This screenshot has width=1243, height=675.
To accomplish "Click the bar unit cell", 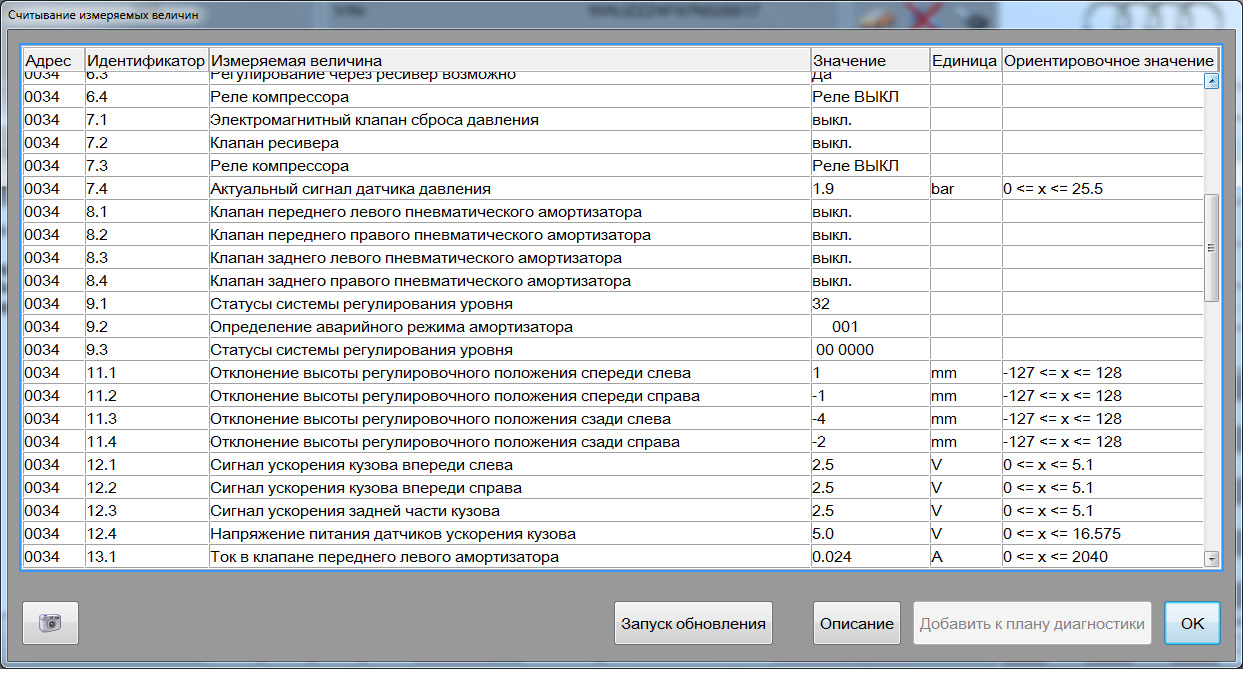I will coord(966,189).
